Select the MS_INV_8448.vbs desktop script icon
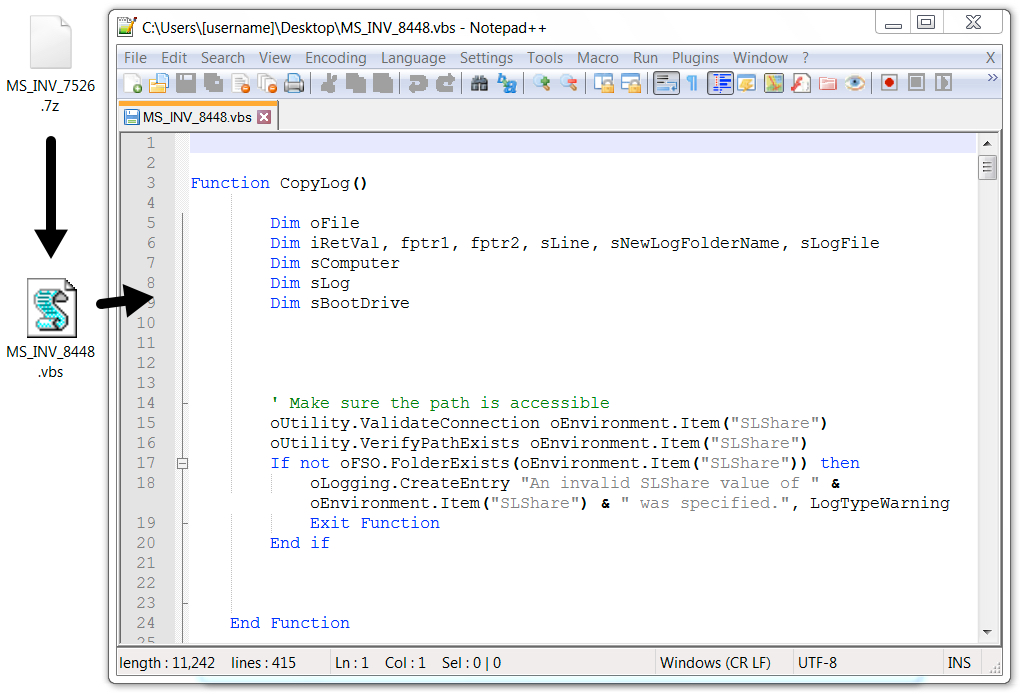The image size is (1020, 697). pyautogui.click(x=51, y=329)
